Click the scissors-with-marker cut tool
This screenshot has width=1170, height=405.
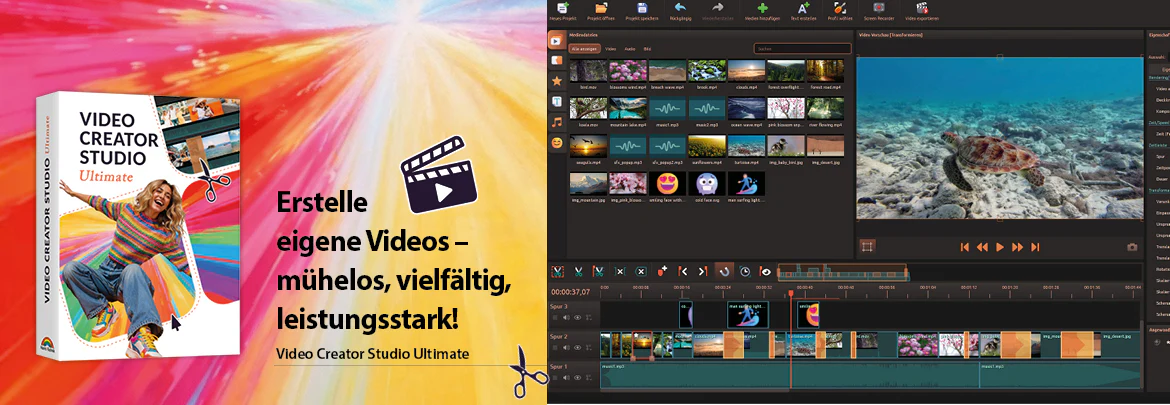coord(598,271)
